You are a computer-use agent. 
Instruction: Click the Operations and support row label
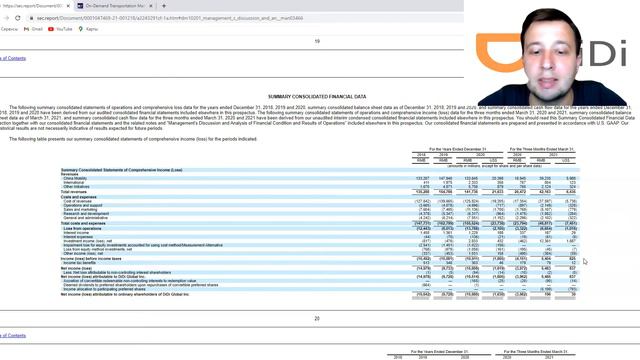click(83, 205)
